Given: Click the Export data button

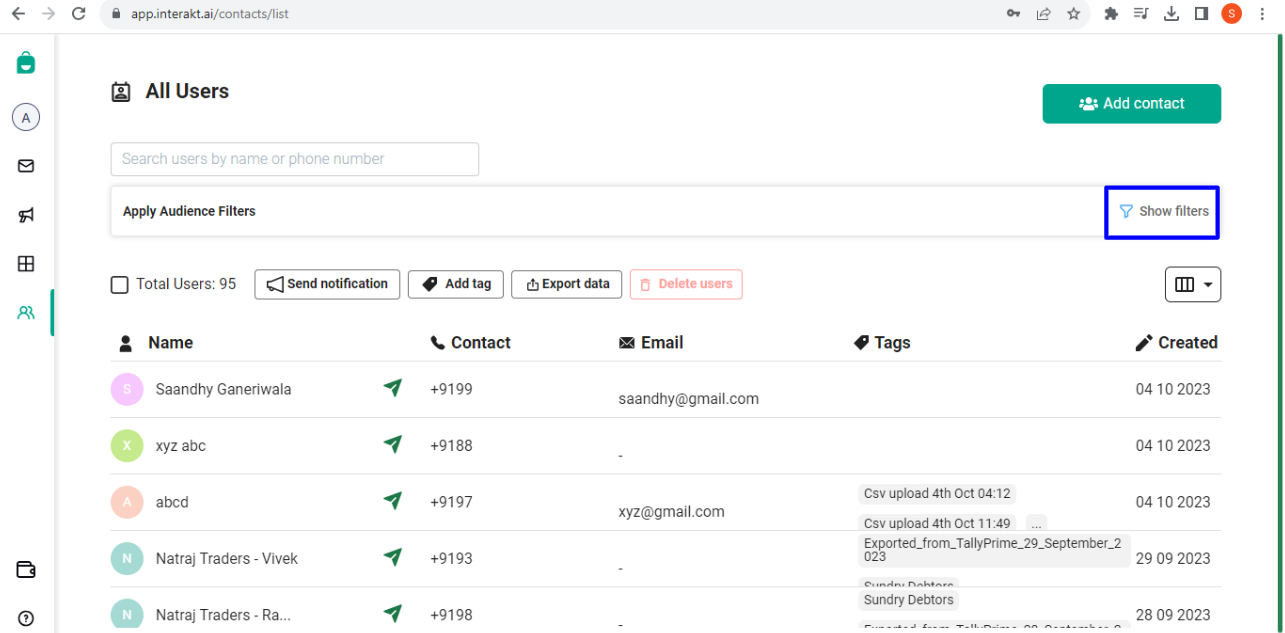Looking at the screenshot, I should [x=567, y=284].
